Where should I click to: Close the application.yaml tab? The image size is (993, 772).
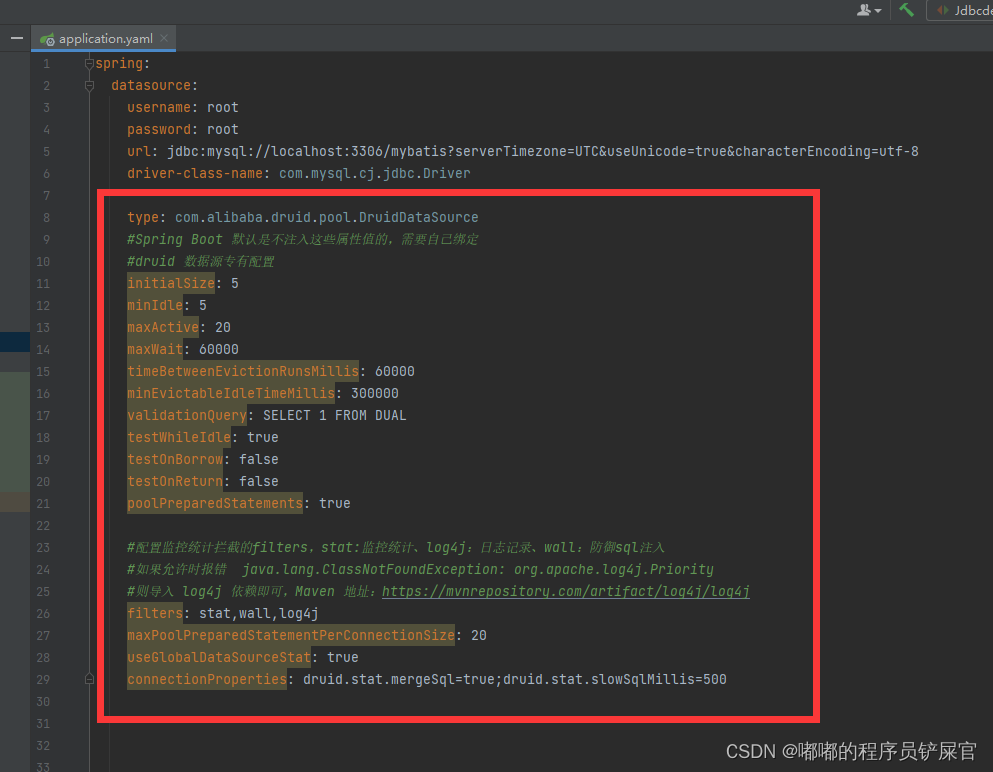[164, 39]
